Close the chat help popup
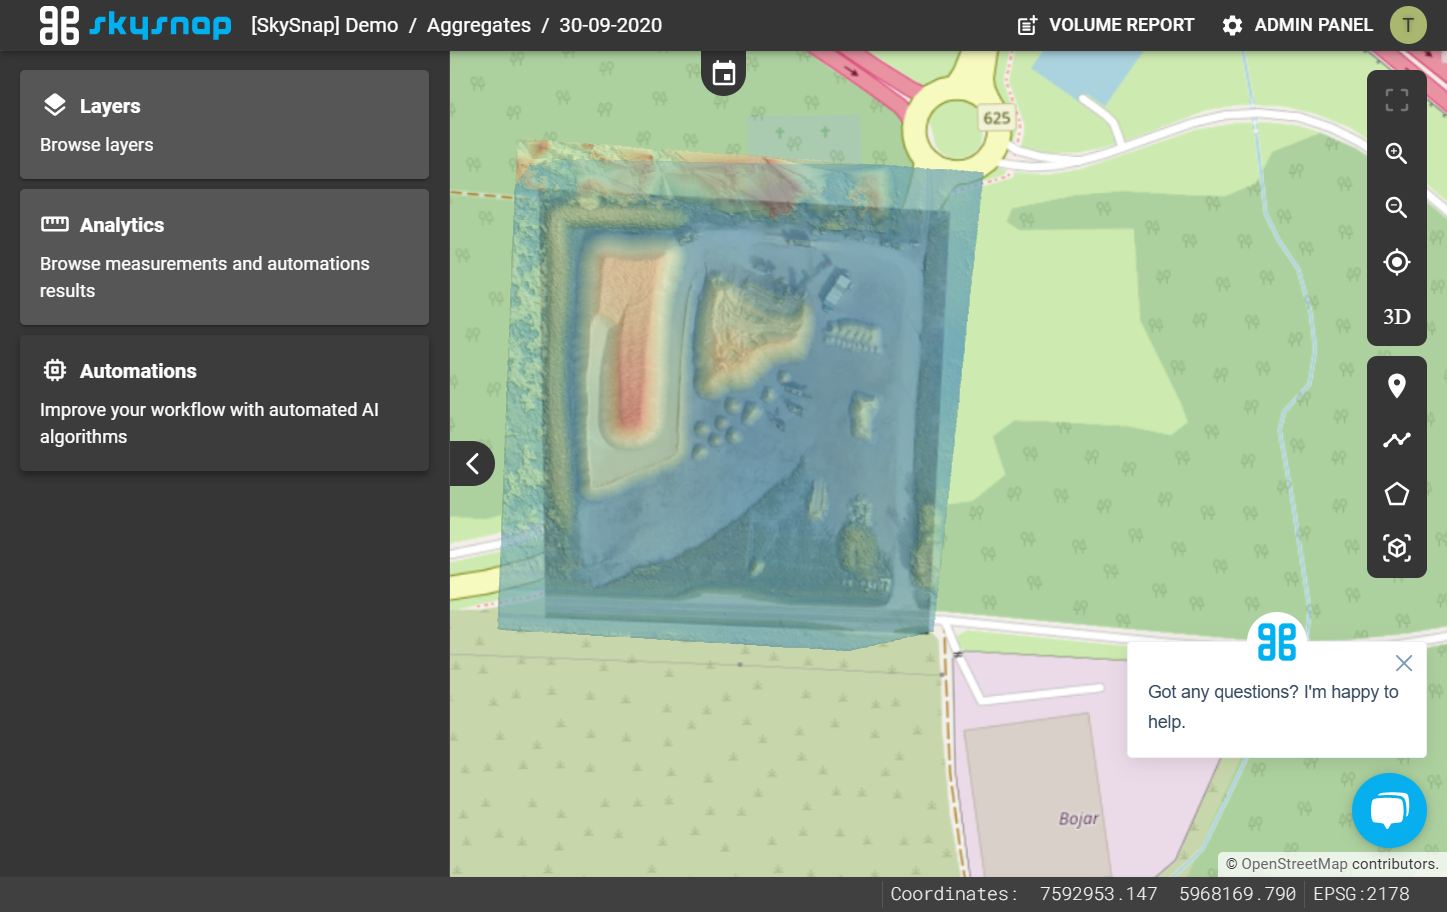The height and width of the screenshot is (912, 1447). tap(1404, 663)
